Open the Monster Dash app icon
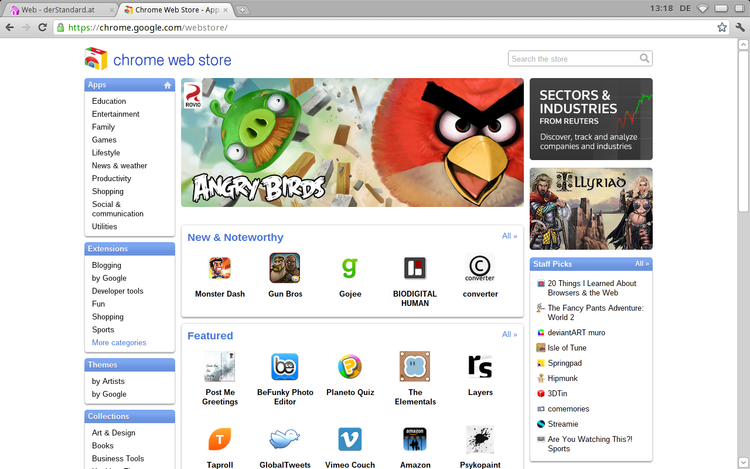750x469 pixels. tap(220, 268)
